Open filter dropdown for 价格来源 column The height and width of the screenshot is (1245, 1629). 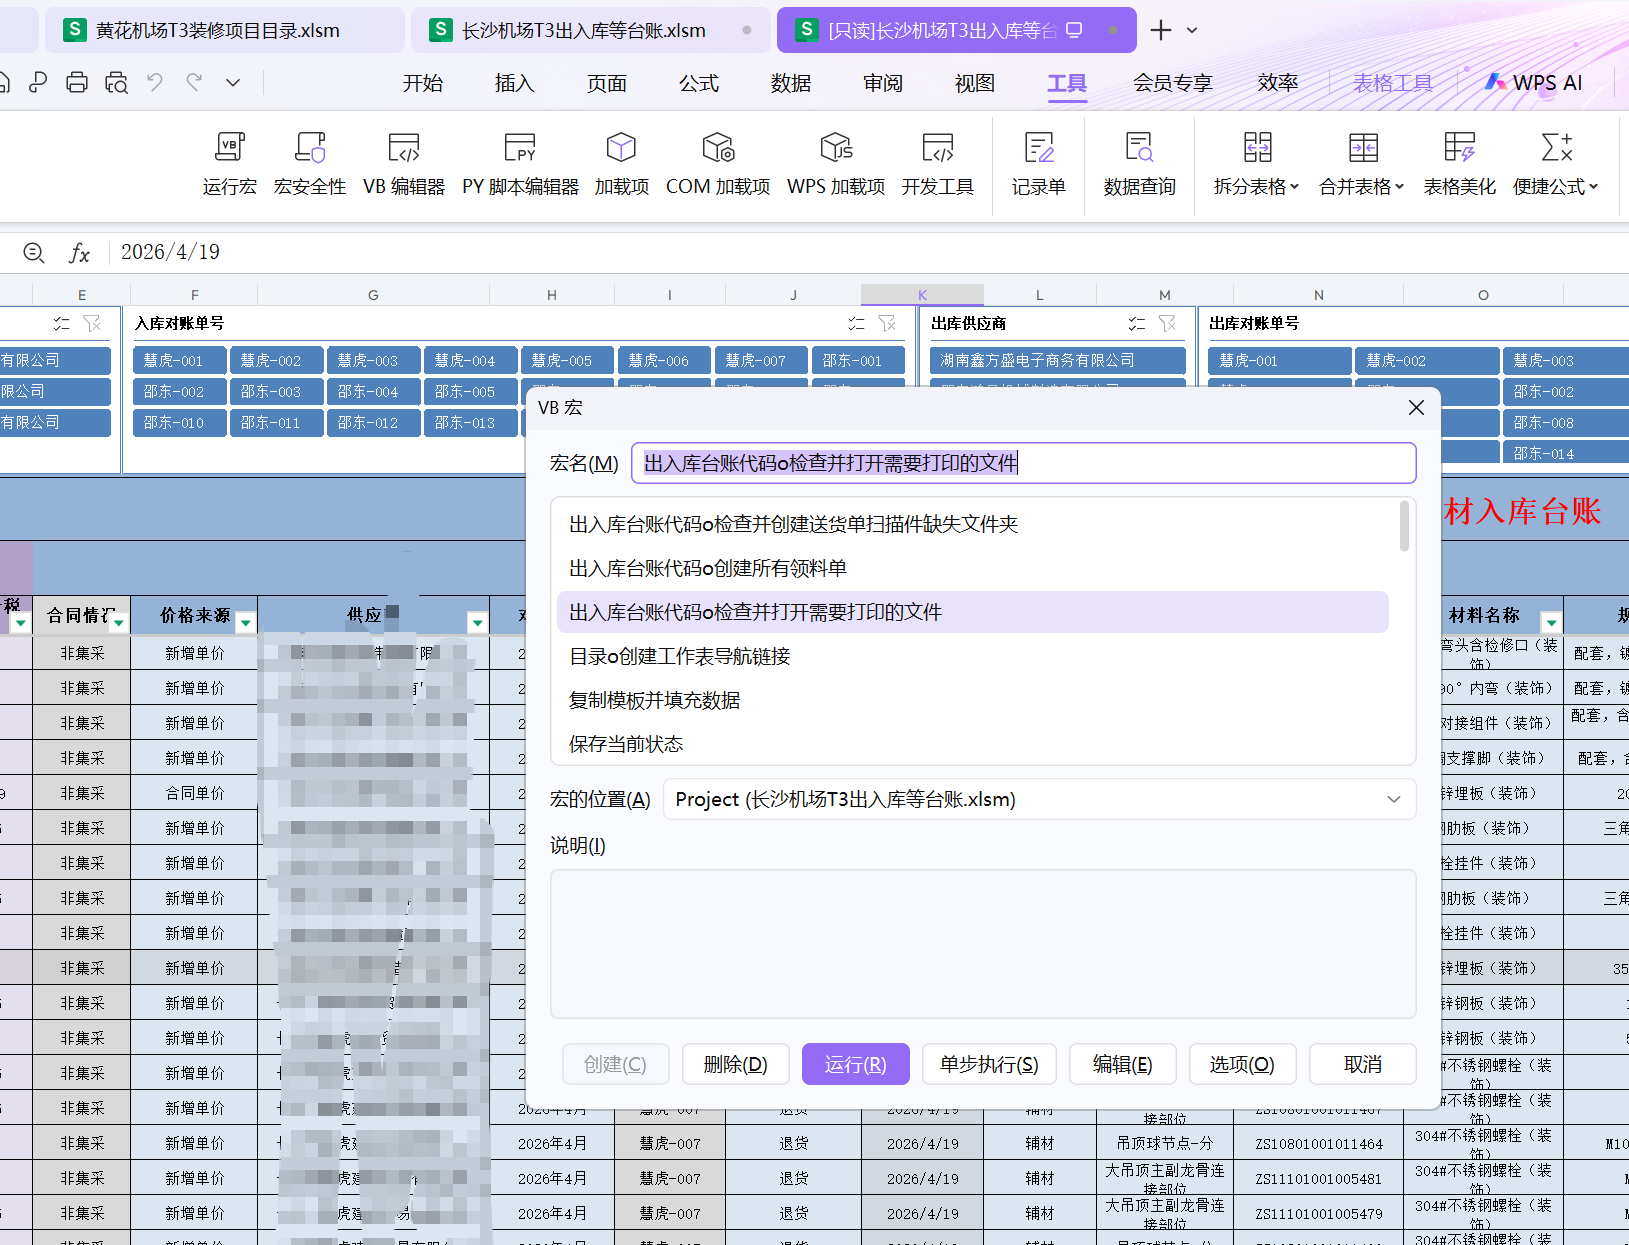(245, 623)
